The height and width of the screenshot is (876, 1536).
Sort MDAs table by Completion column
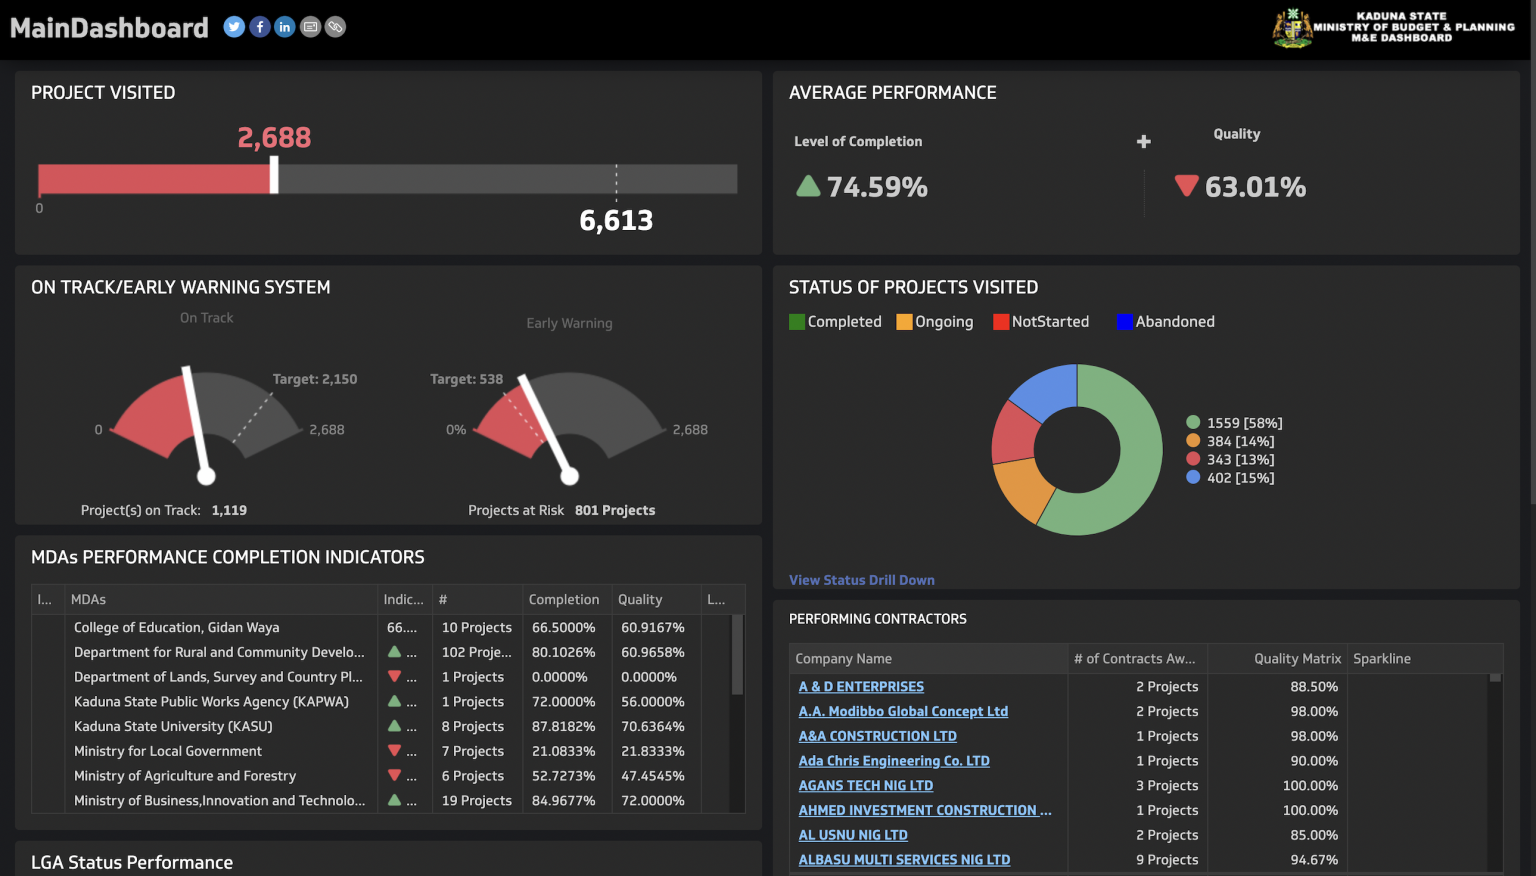pyautogui.click(x=564, y=600)
